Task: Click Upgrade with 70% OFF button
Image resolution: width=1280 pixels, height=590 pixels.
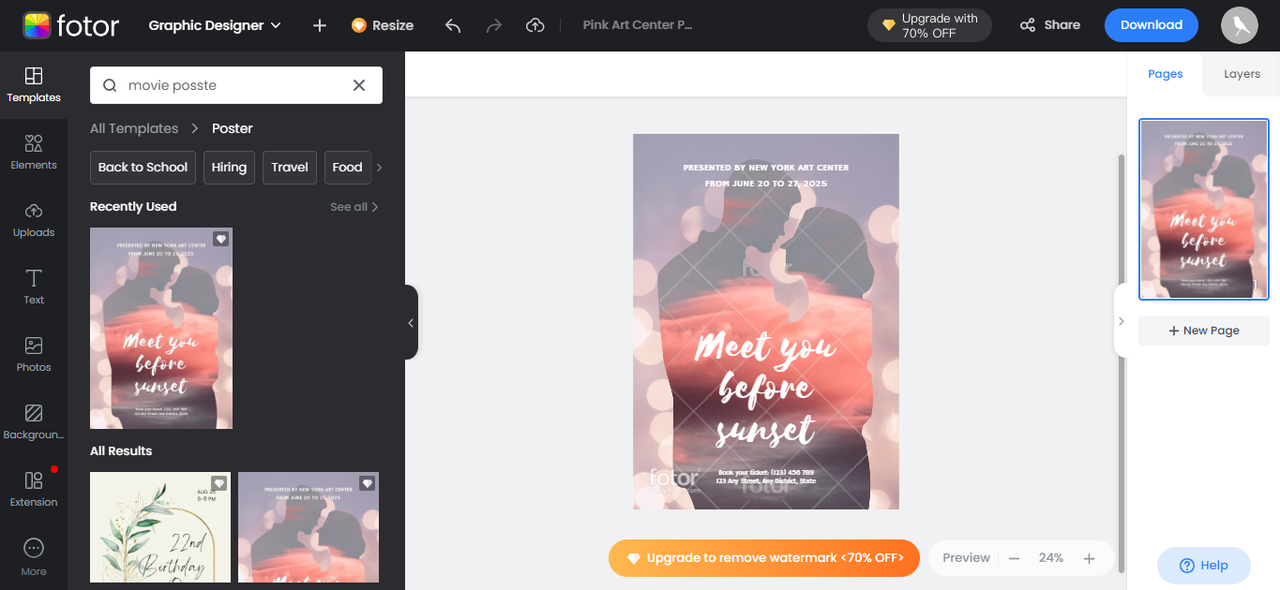Action: click(x=929, y=25)
